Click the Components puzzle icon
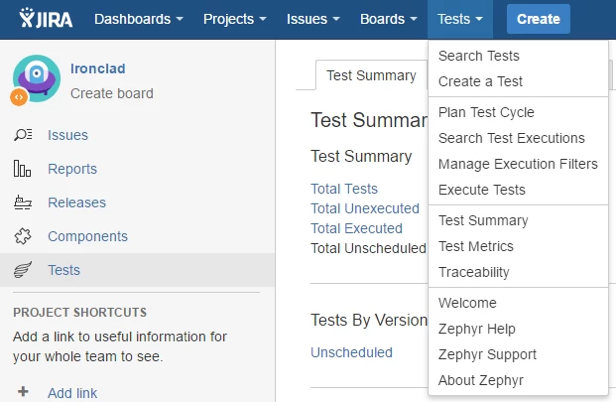The width and height of the screenshot is (616, 402). point(23,237)
